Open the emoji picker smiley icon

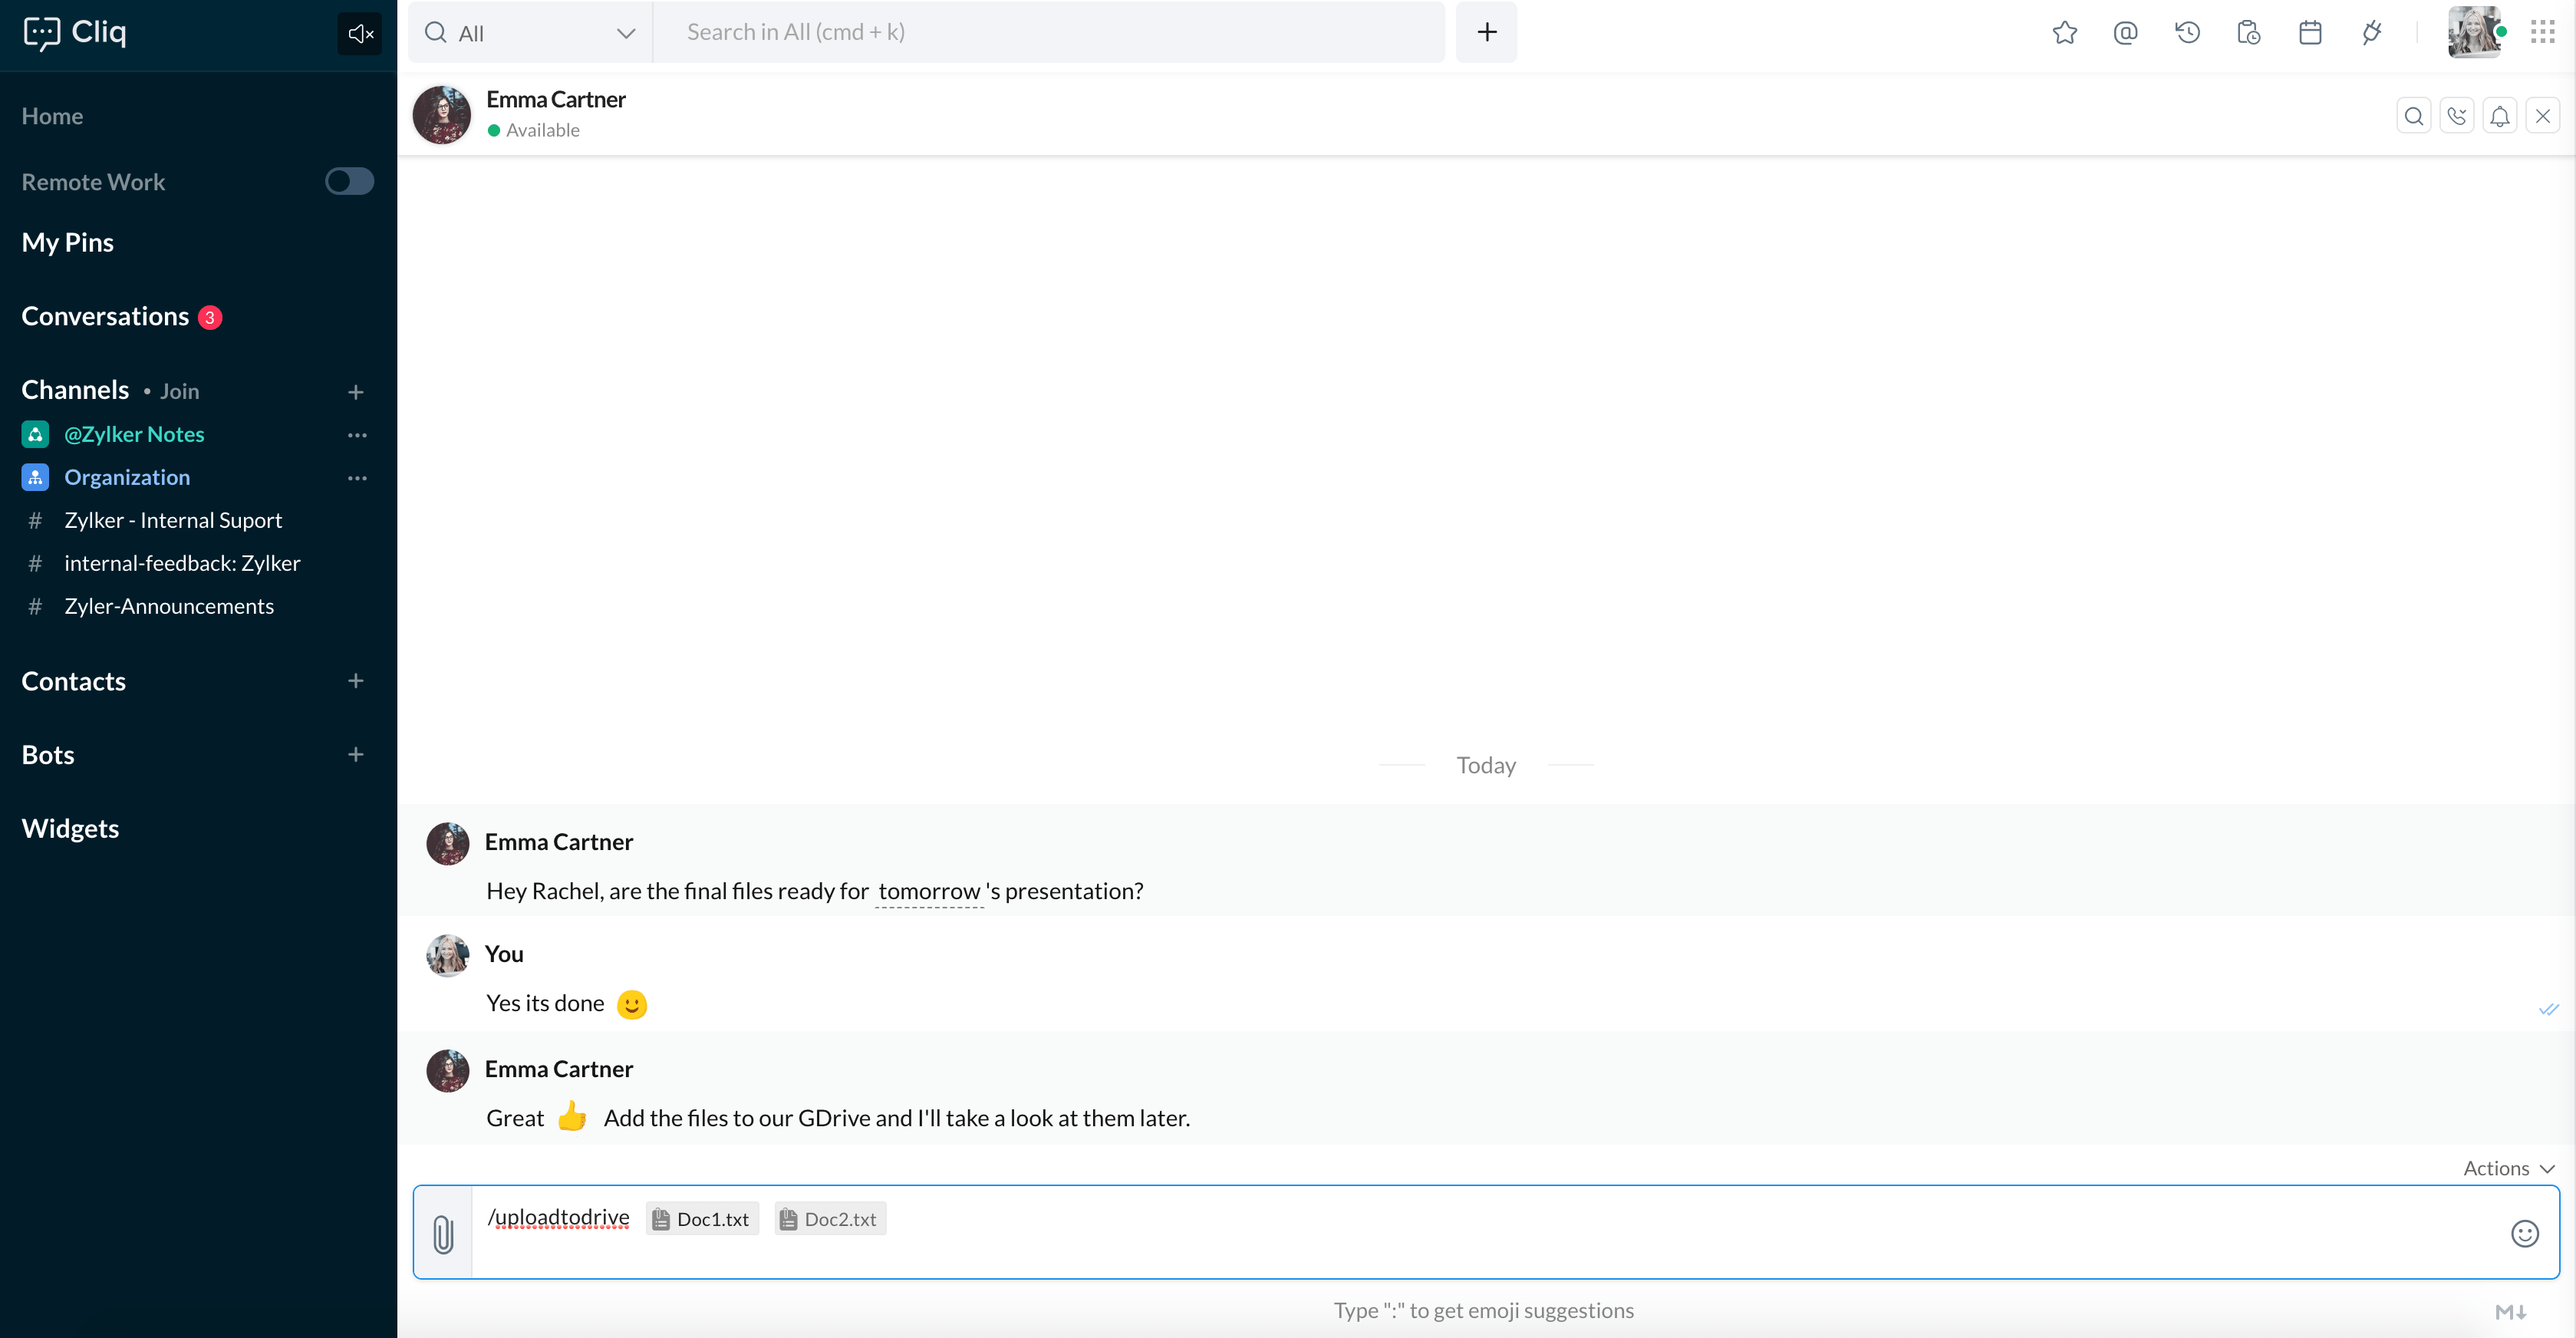click(2524, 1233)
